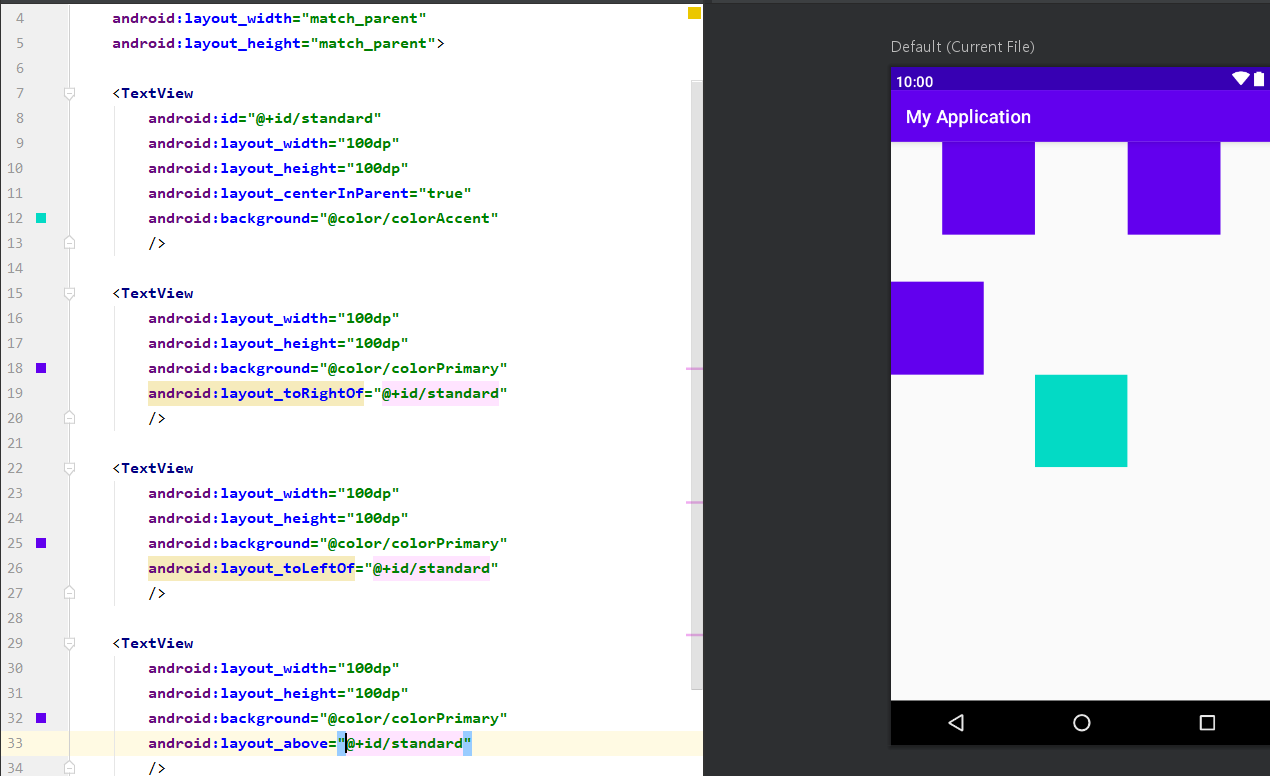Click the "match_parent" value on line 5
This screenshot has height=776, width=1270.
coord(373,43)
